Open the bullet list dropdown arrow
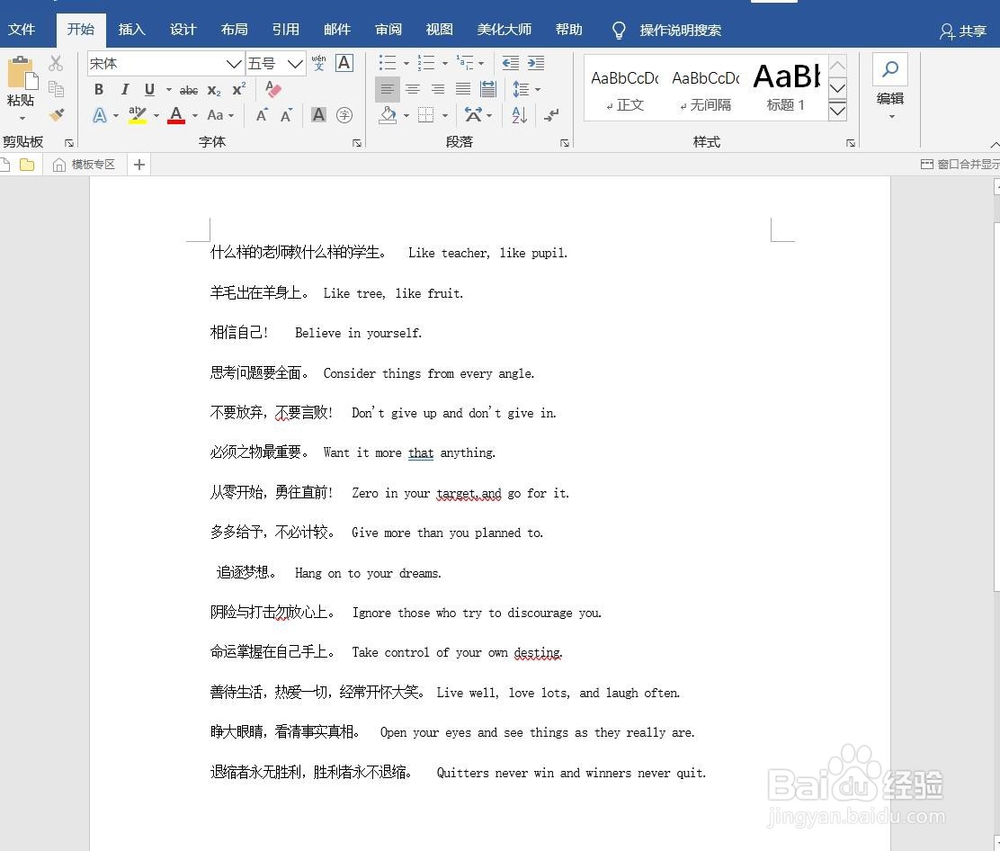The width and height of the screenshot is (1000, 851). (x=406, y=63)
